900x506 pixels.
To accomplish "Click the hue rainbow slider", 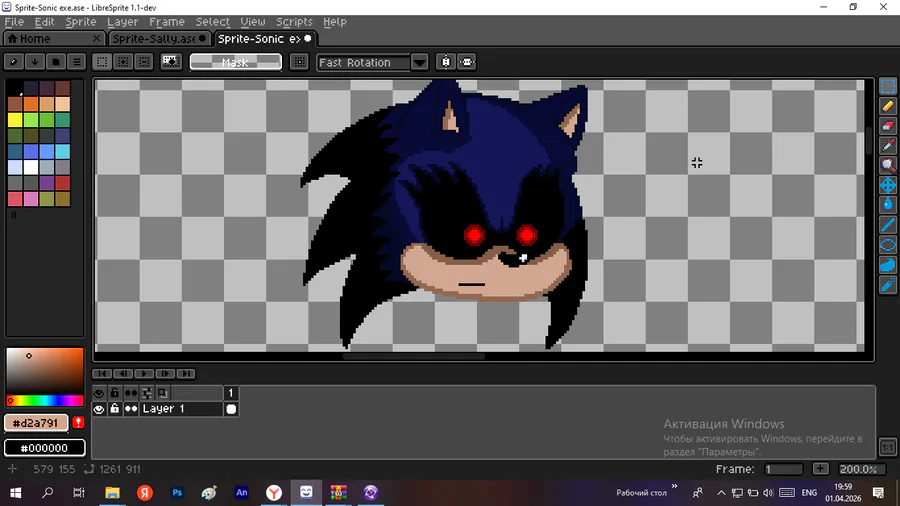I will (45, 400).
